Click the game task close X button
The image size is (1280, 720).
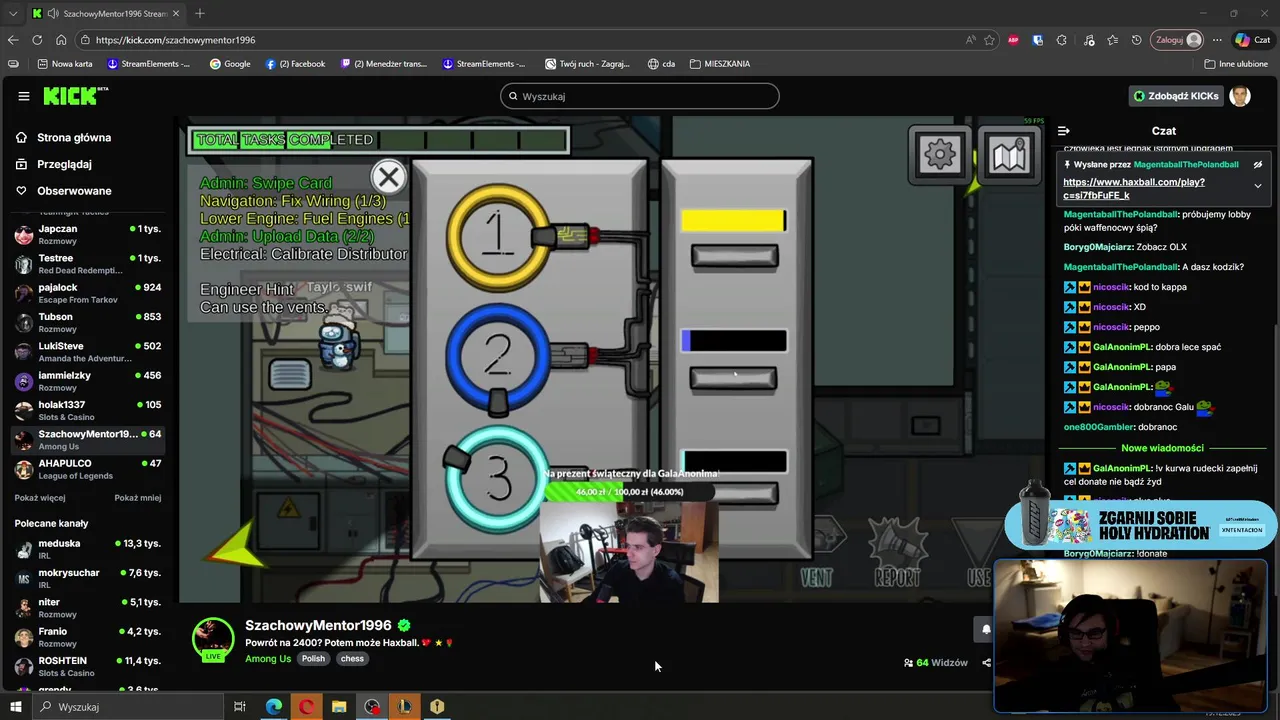coord(388,177)
